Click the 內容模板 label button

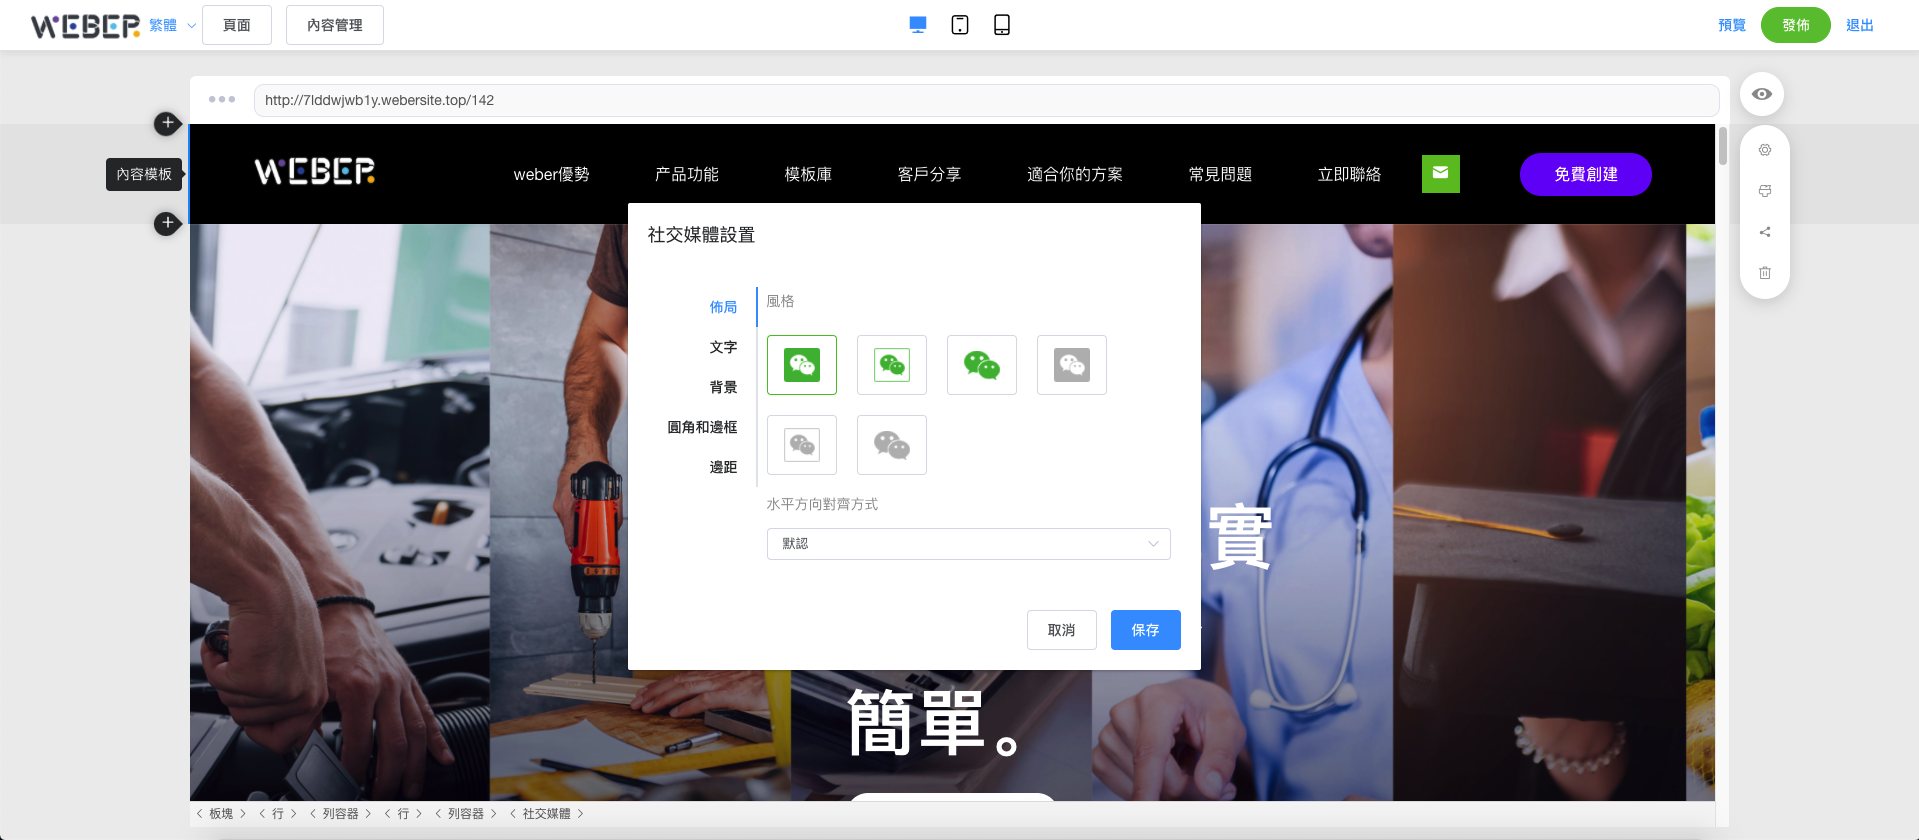144,174
